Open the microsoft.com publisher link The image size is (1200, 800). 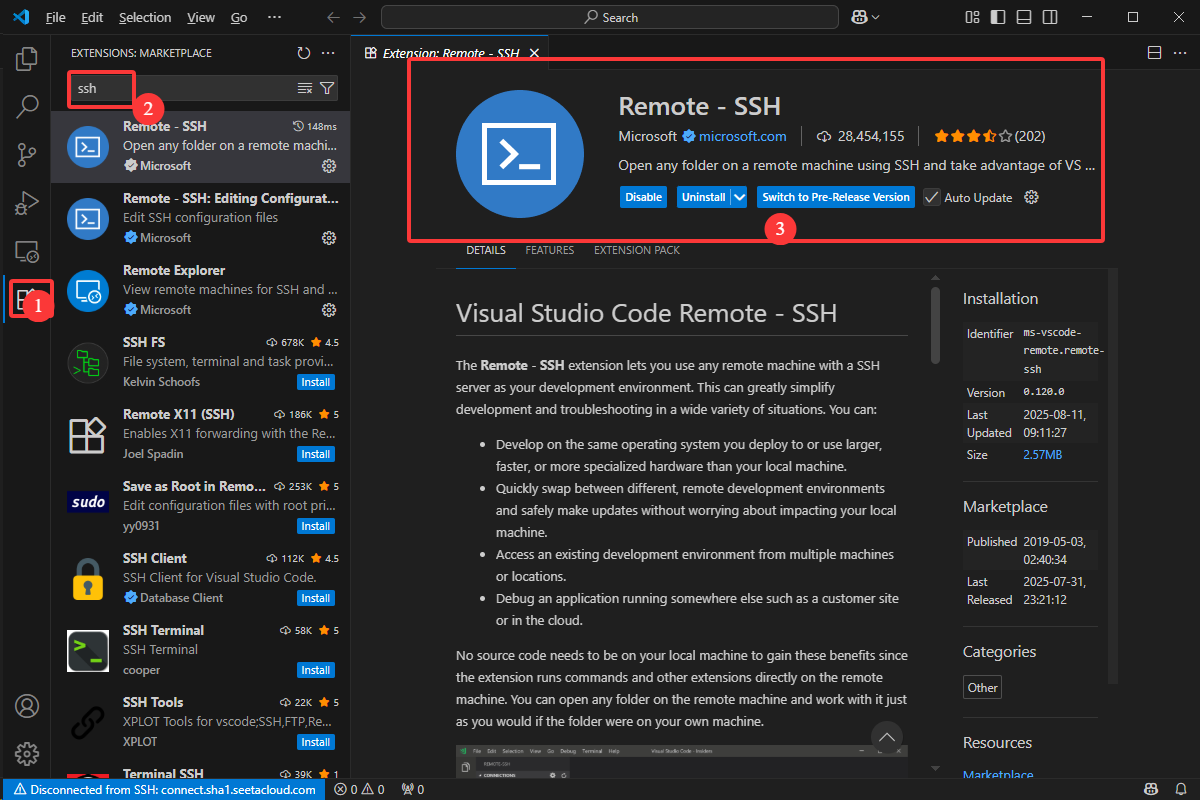click(743, 136)
